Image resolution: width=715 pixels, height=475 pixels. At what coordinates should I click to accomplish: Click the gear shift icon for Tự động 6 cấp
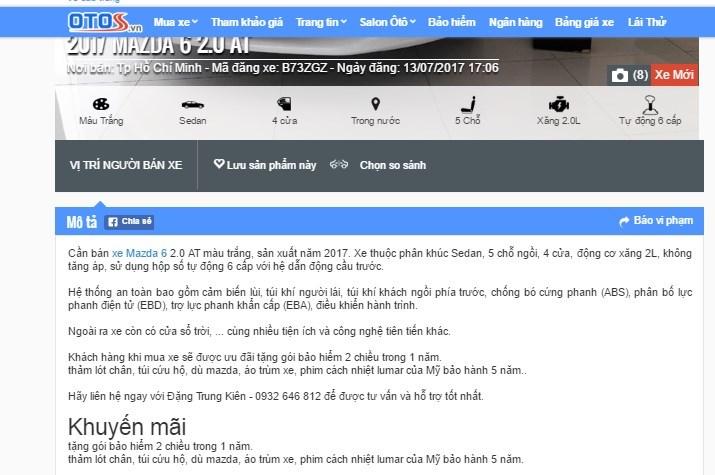[x=651, y=104]
